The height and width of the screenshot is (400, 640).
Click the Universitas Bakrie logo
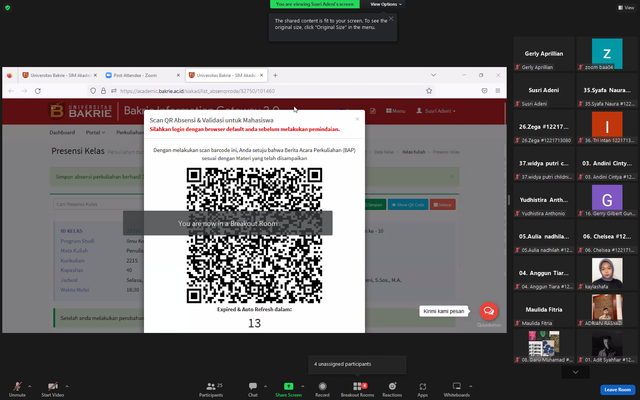pos(81,111)
